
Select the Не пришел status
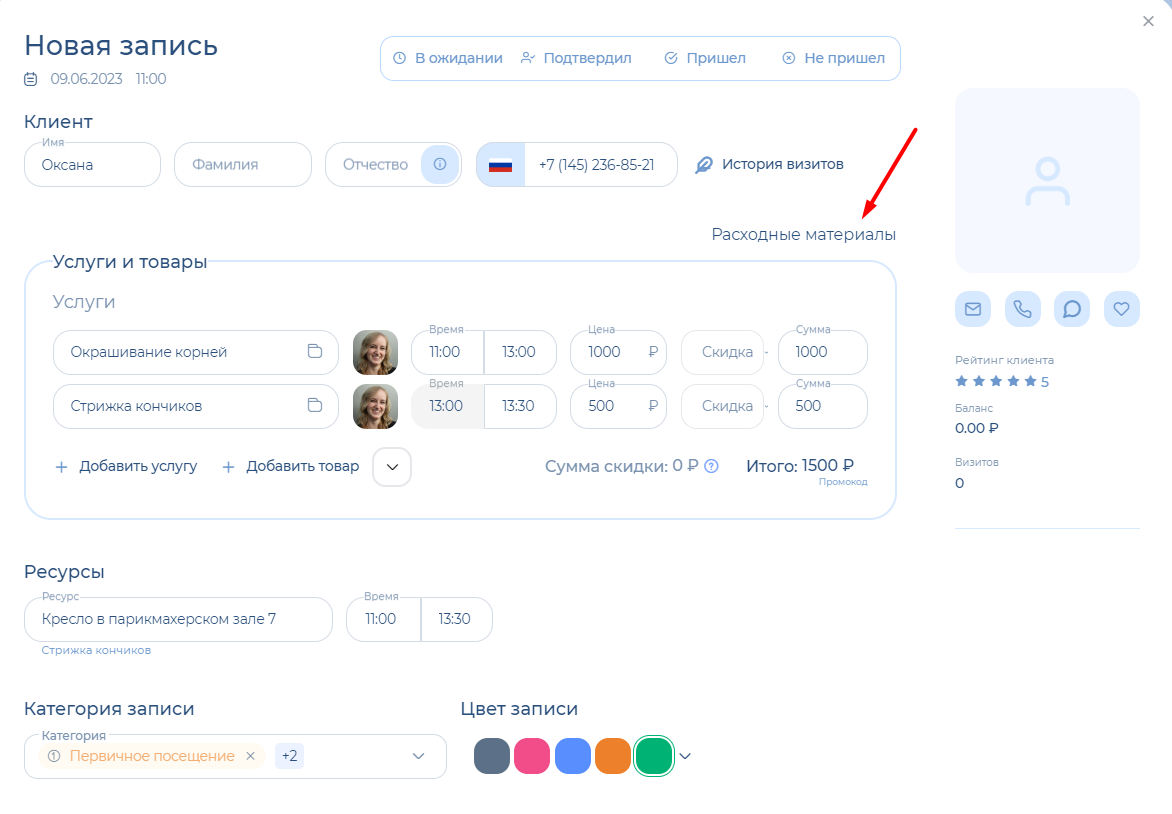[x=833, y=58]
